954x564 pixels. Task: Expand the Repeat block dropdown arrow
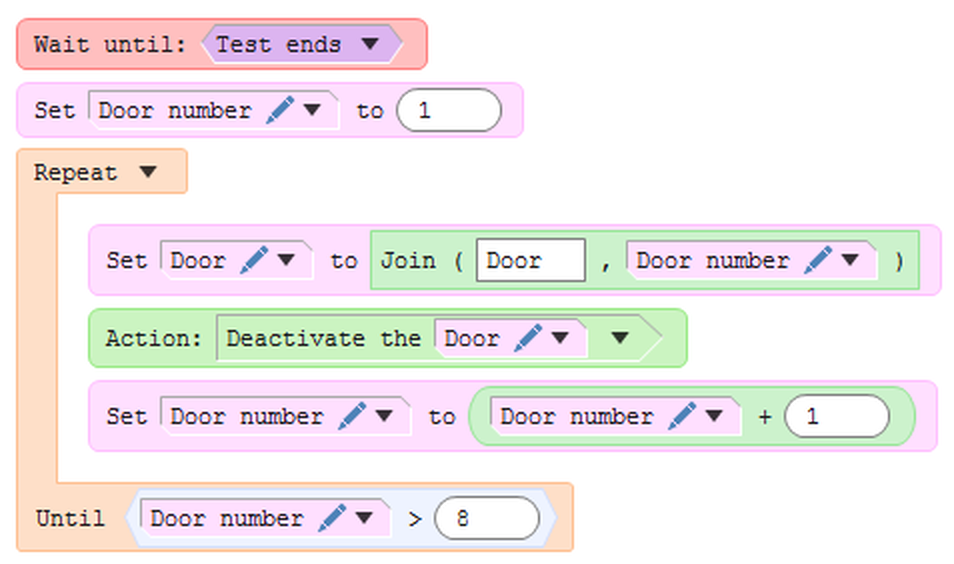point(148,173)
